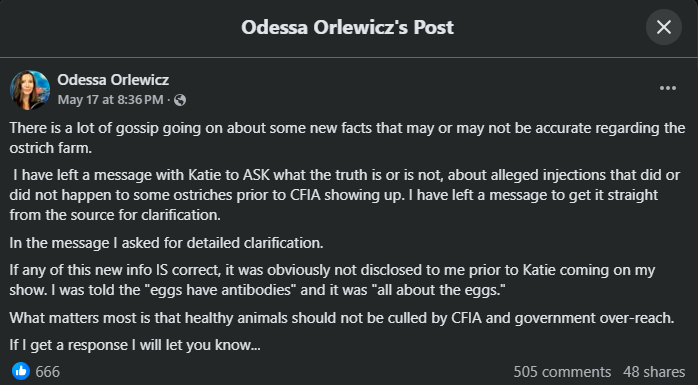The width and height of the screenshot is (698, 385).
Task: Click "In the message I asked for detailed clarification."
Action: (x=166, y=243)
